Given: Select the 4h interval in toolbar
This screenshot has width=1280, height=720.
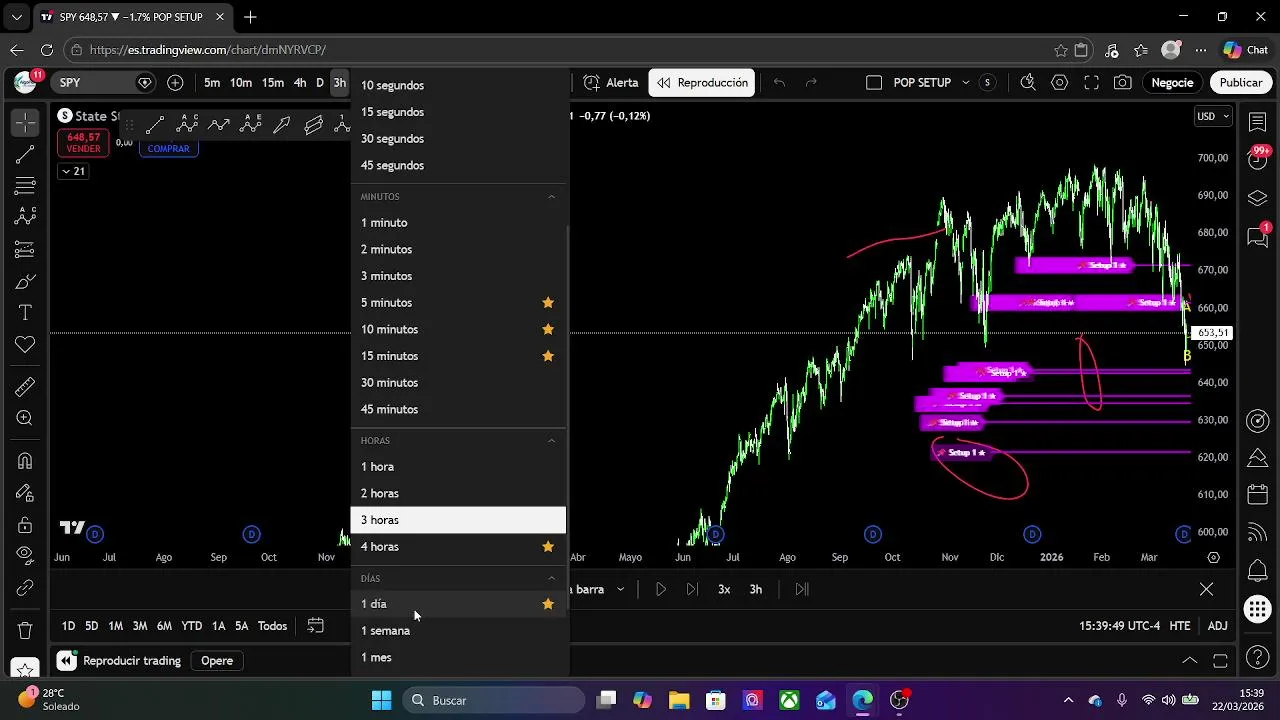Looking at the screenshot, I should (x=300, y=83).
